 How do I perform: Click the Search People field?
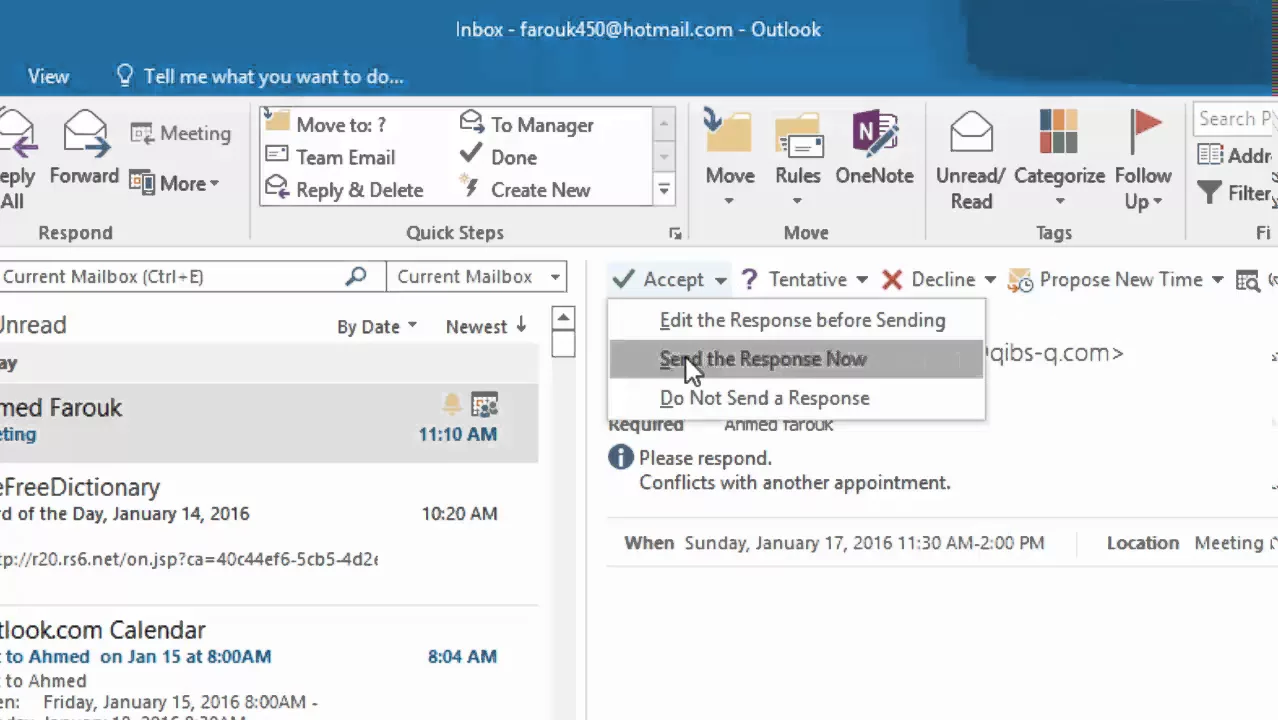click(x=1236, y=119)
